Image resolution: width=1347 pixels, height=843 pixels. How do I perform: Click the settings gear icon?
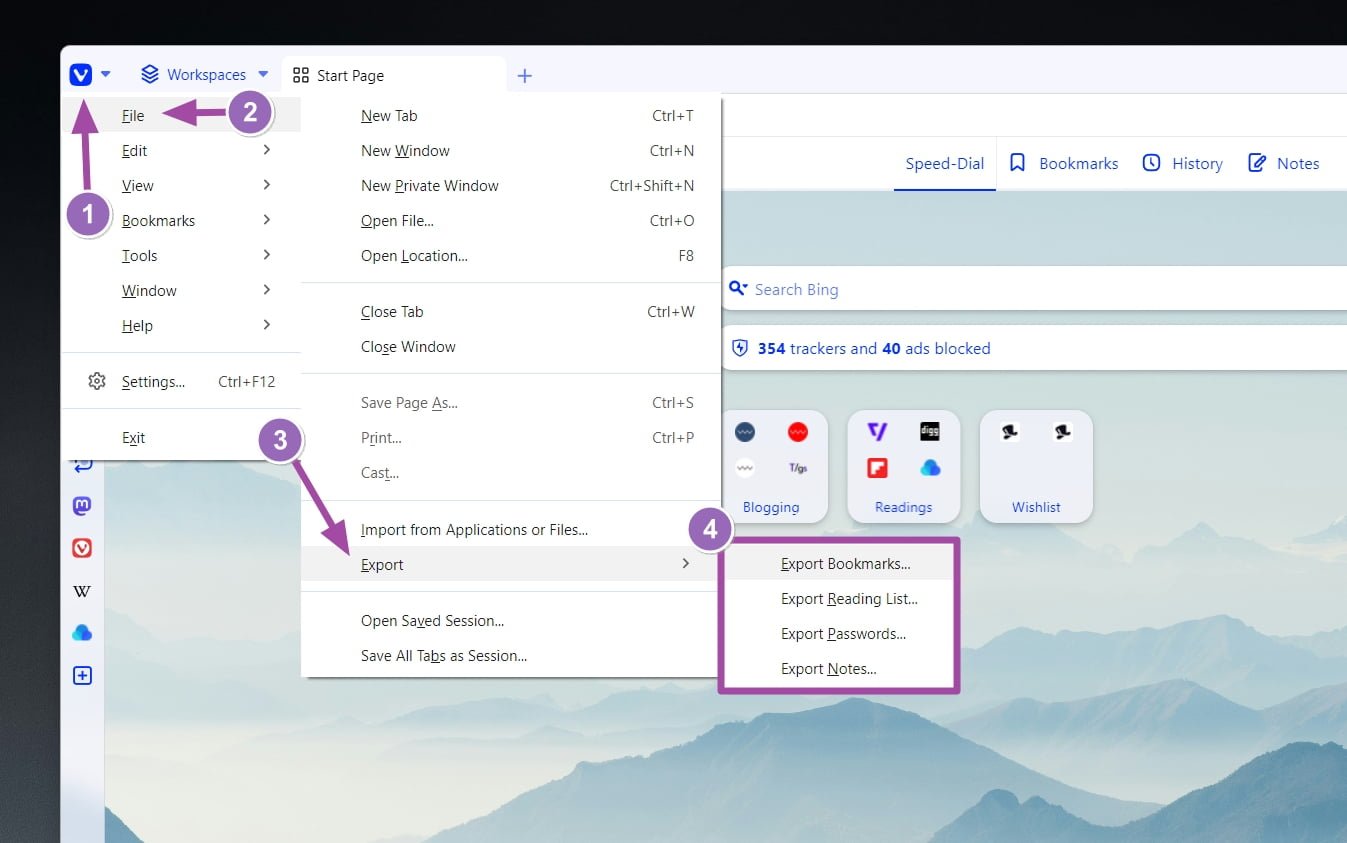97,381
